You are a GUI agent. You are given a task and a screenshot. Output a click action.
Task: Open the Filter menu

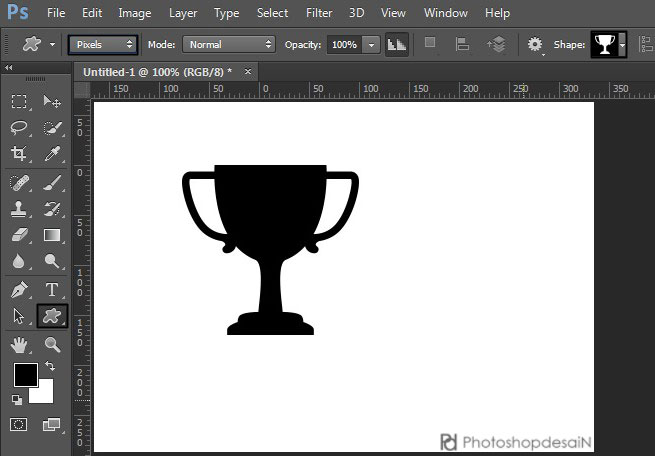coord(319,13)
